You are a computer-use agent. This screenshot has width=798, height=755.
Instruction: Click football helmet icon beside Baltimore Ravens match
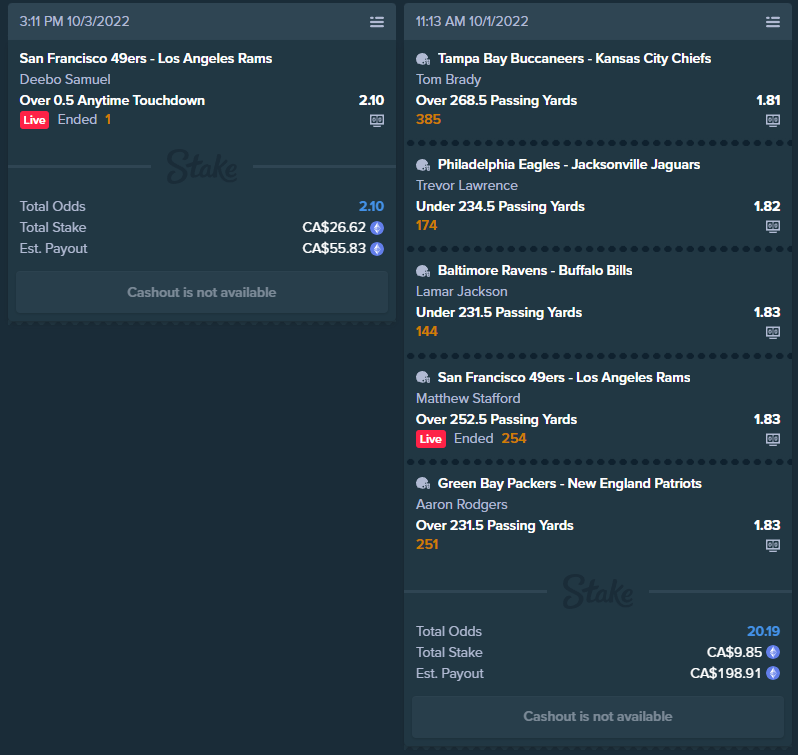click(x=423, y=271)
